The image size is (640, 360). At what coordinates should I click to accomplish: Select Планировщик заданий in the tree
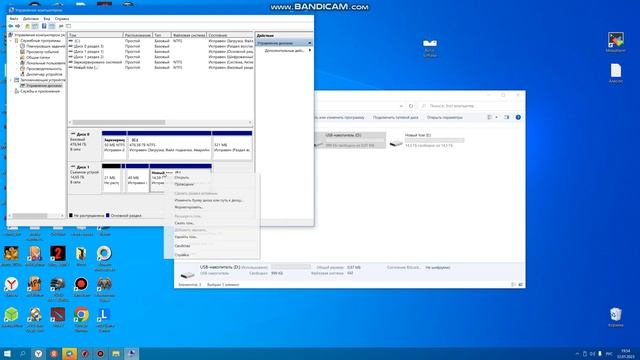tap(43, 47)
